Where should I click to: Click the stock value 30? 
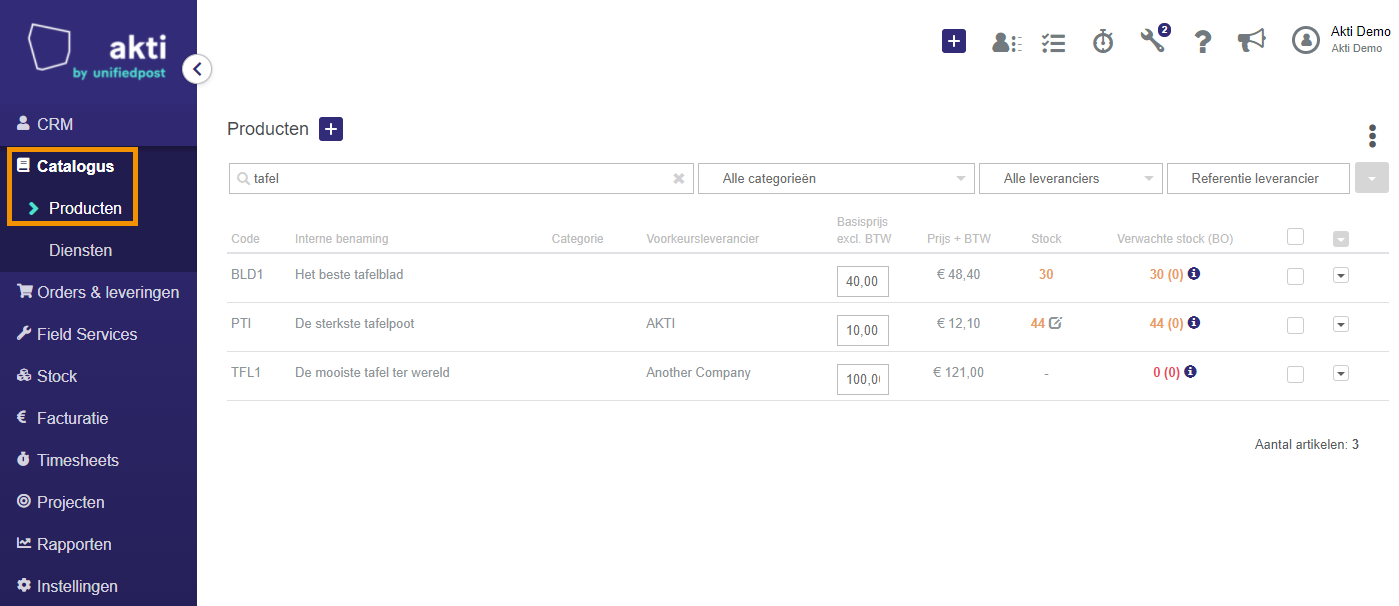pos(1046,274)
